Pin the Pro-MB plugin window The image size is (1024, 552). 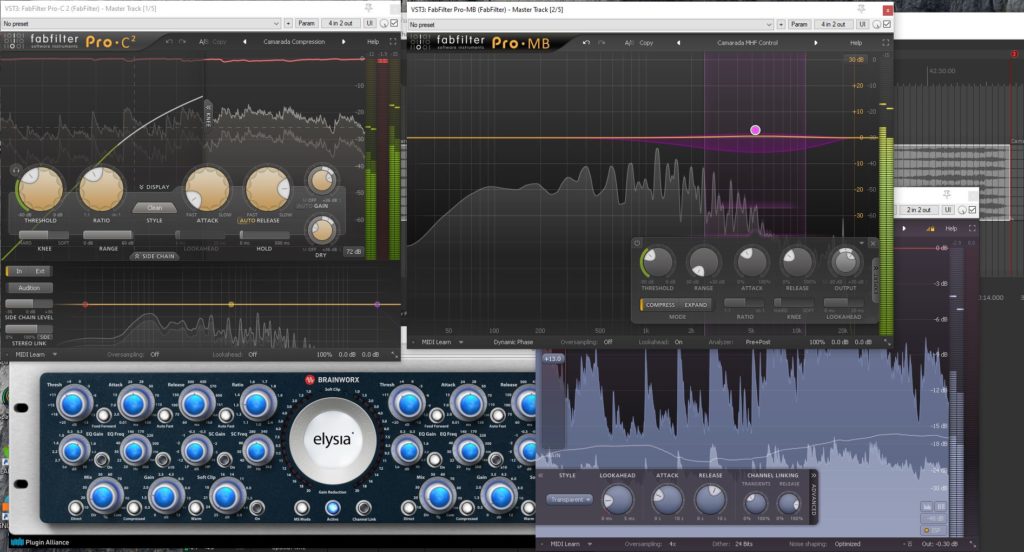click(x=861, y=8)
